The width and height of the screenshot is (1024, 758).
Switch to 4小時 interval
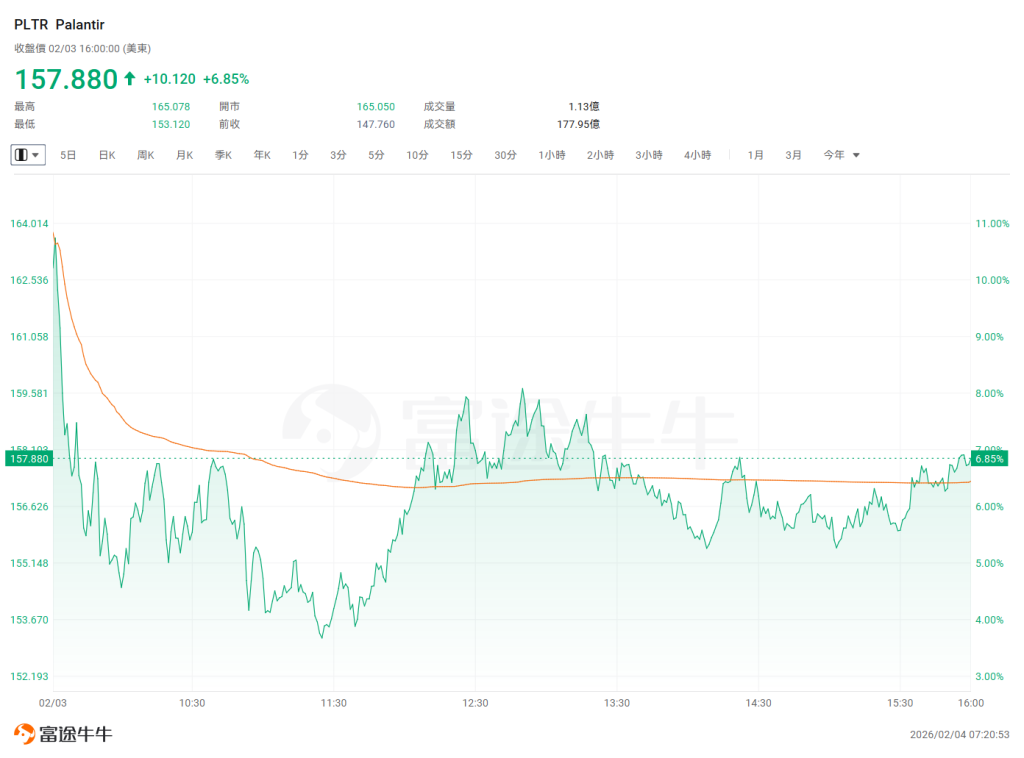coord(697,155)
